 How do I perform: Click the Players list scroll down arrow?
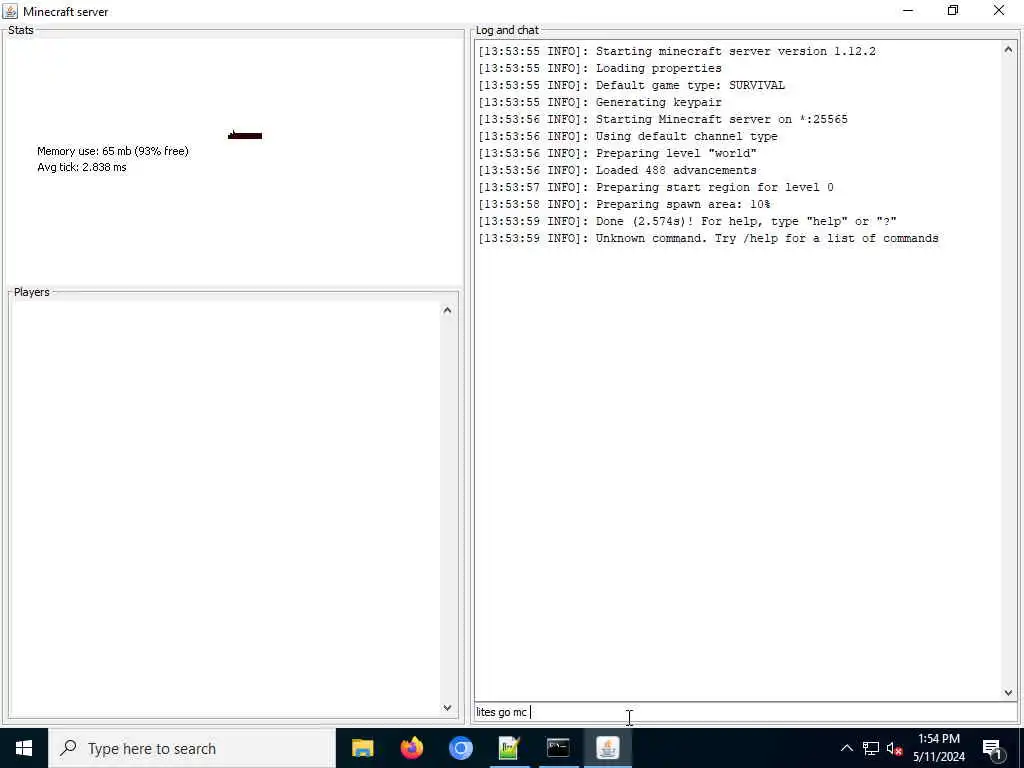[447, 707]
